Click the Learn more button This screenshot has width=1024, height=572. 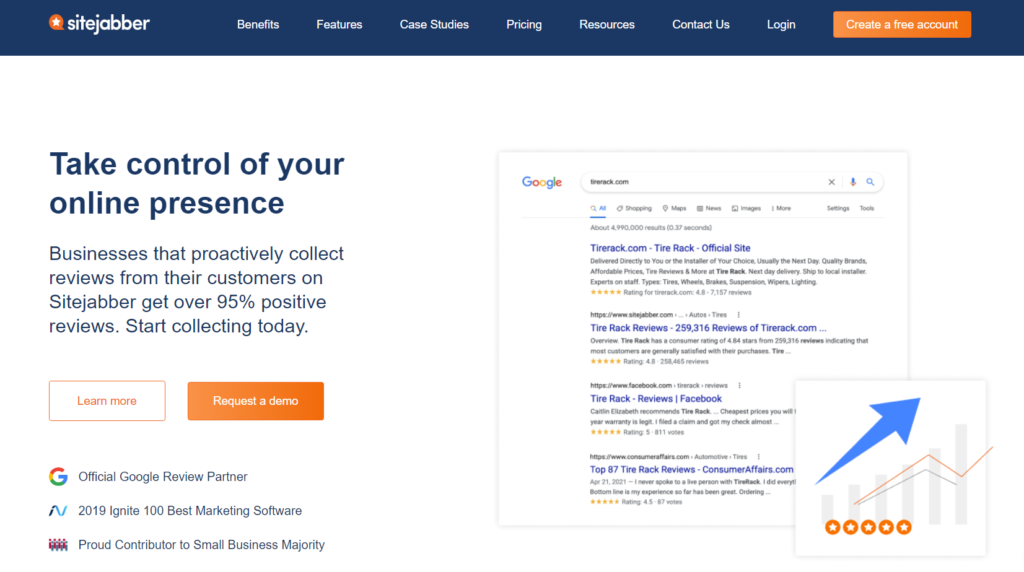click(x=107, y=401)
